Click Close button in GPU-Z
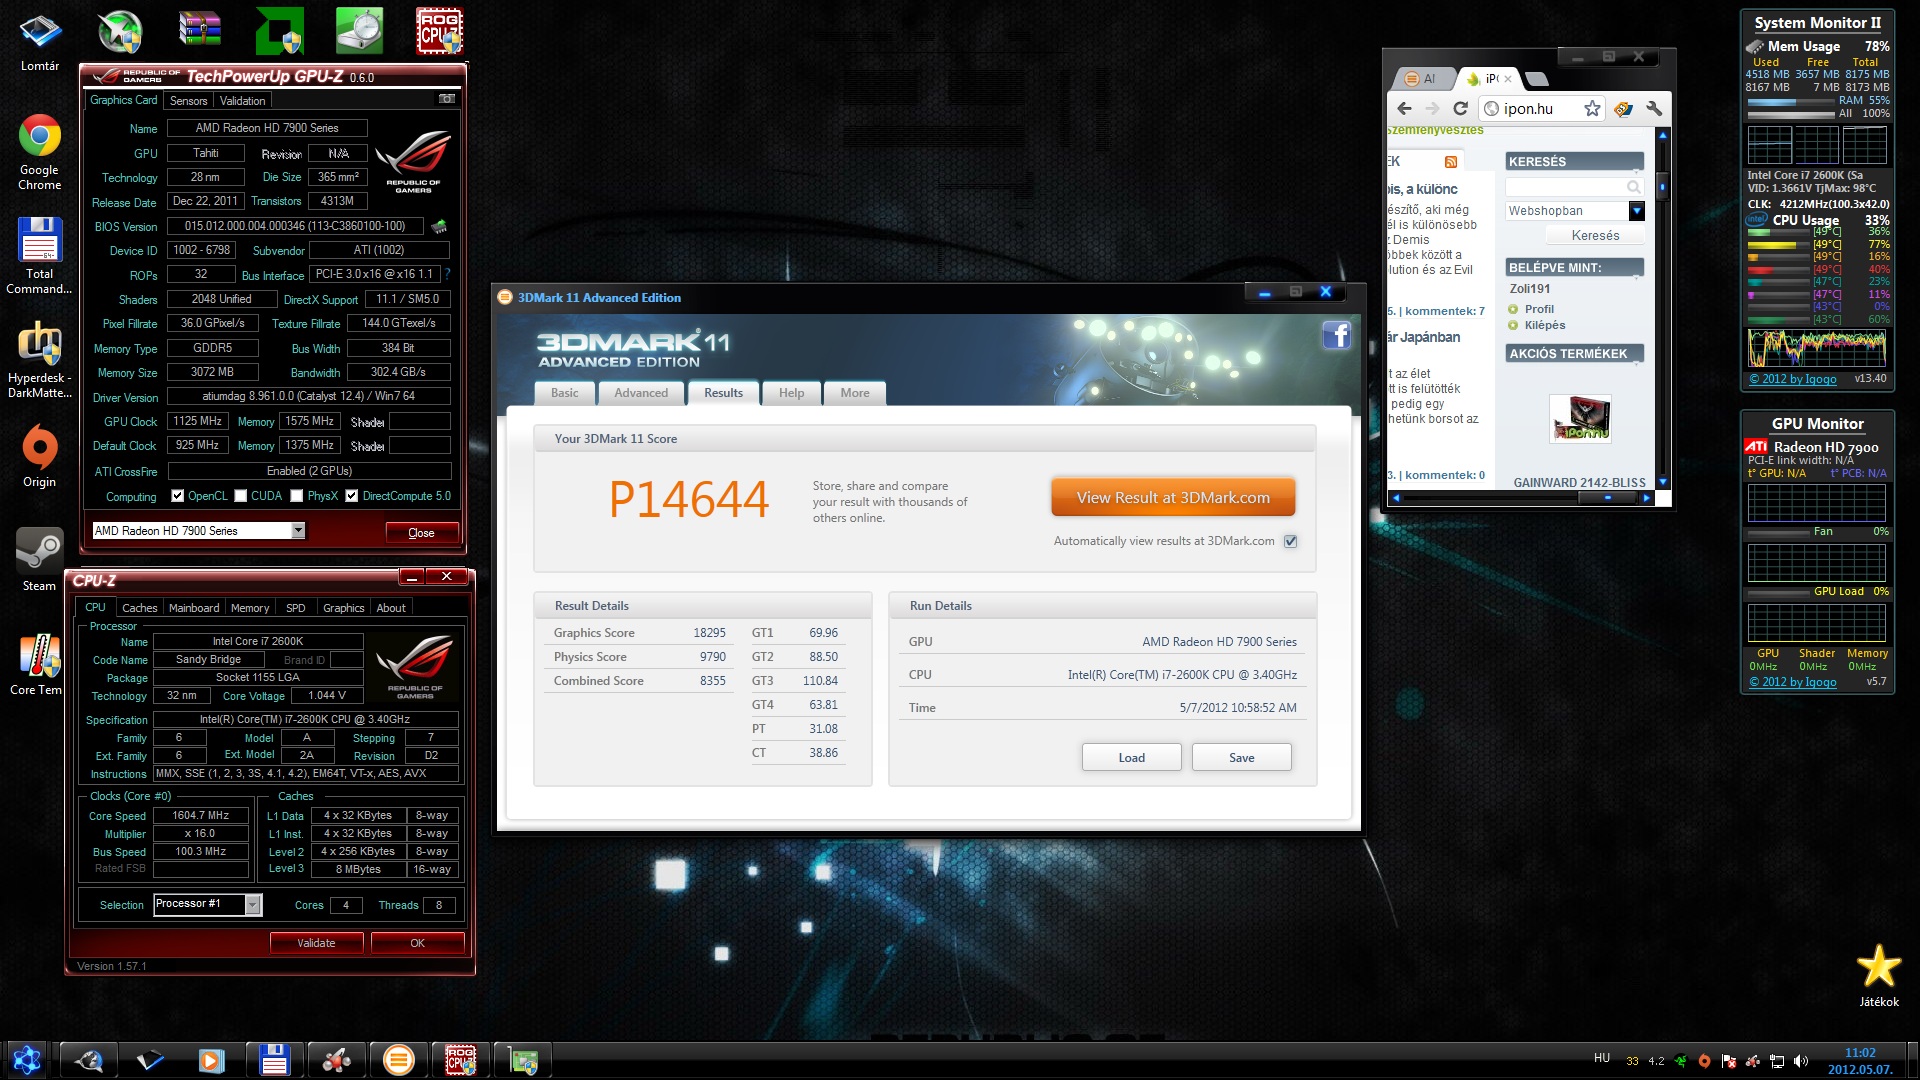 (422, 533)
